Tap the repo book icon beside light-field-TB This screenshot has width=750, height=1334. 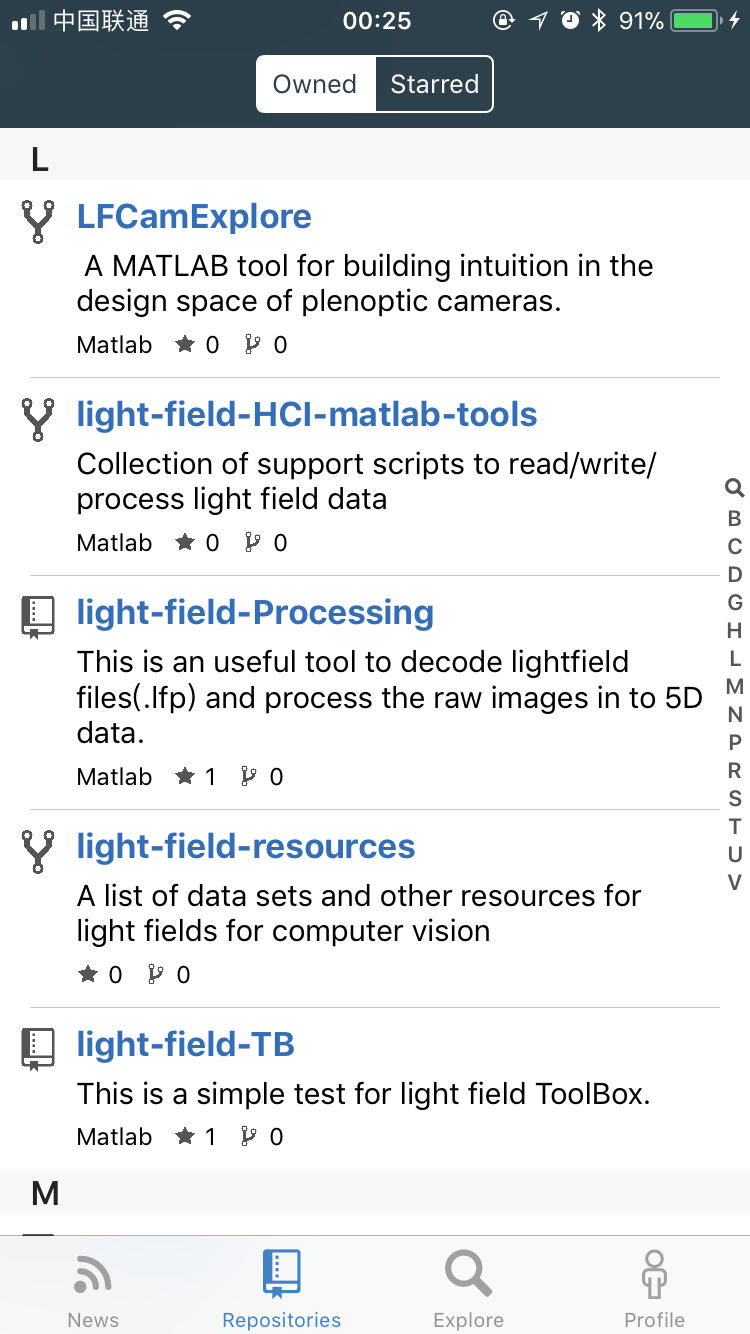tap(37, 1049)
